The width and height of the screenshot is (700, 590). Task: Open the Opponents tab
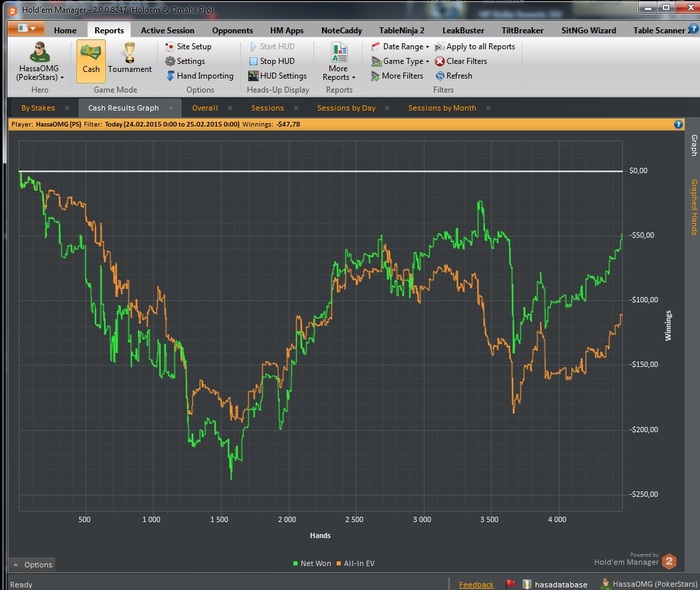(232, 30)
